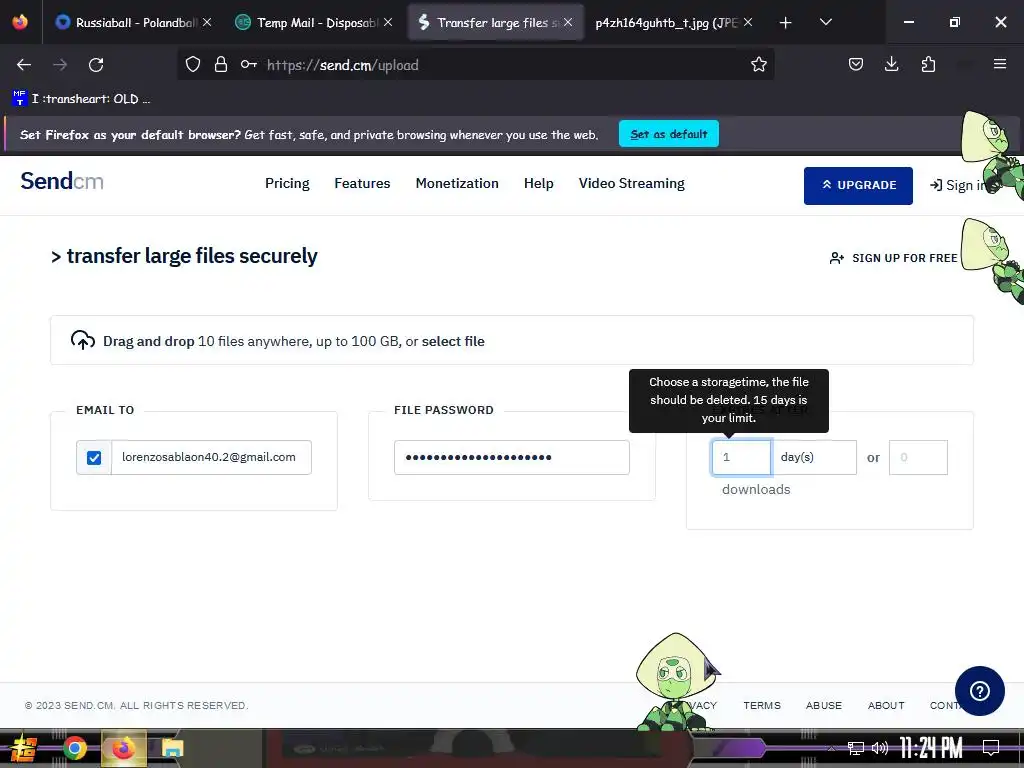Viewport: 1024px width, 768px height.
Task: Open the ABOUT footer link
Action: pos(886,705)
